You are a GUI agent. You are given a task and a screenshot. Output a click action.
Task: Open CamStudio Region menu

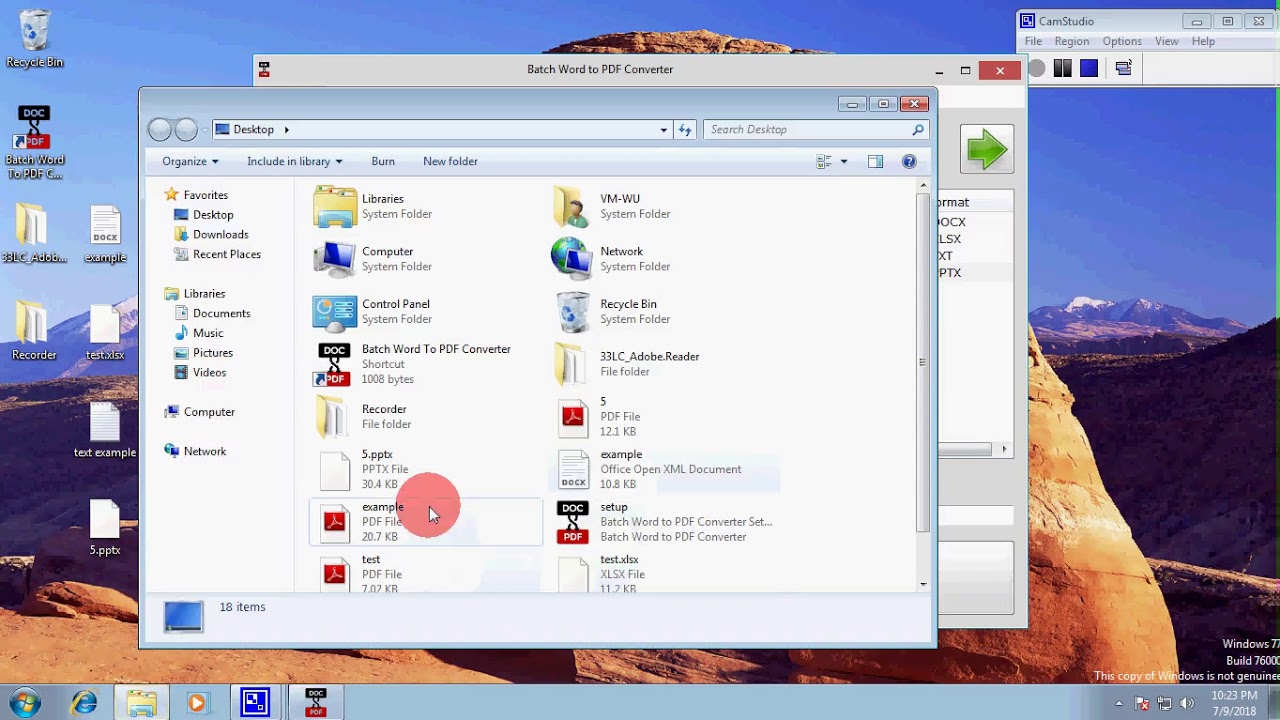(x=1071, y=41)
